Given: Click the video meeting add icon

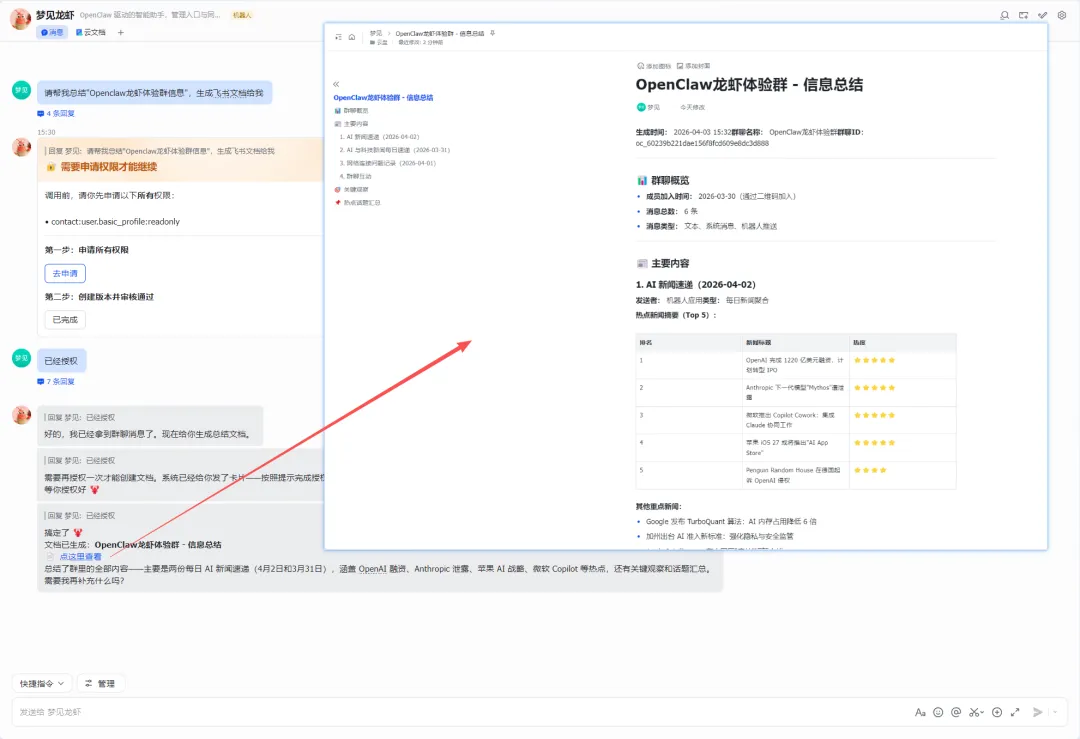Looking at the screenshot, I should click(1024, 15).
